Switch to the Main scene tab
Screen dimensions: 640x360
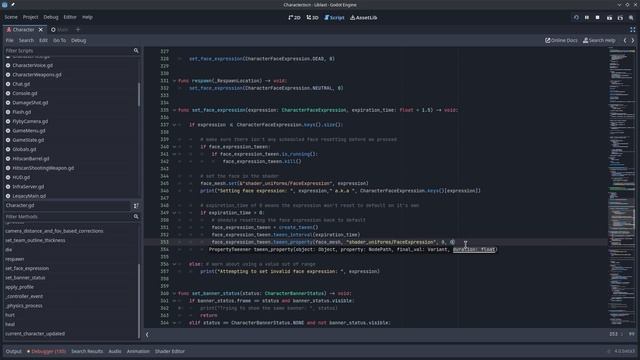tap(60, 30)
